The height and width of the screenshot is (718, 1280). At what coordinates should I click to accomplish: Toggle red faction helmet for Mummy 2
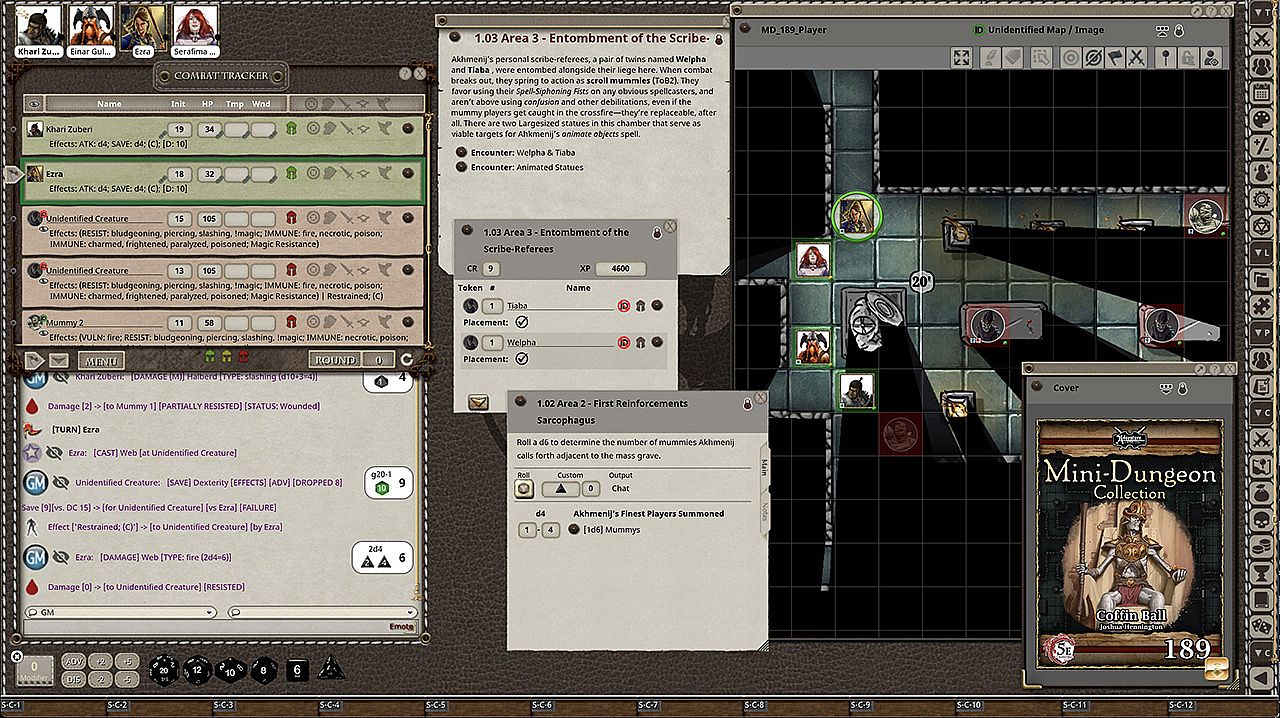(x=292, y=323)
